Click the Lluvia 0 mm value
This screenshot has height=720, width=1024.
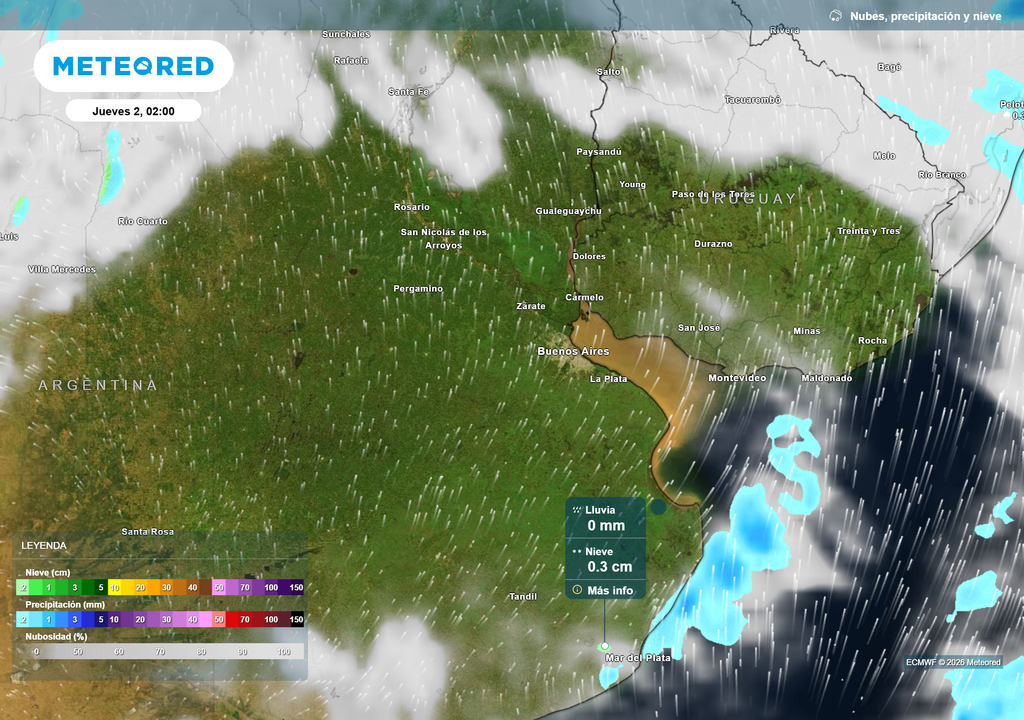(x=606, y=525)
